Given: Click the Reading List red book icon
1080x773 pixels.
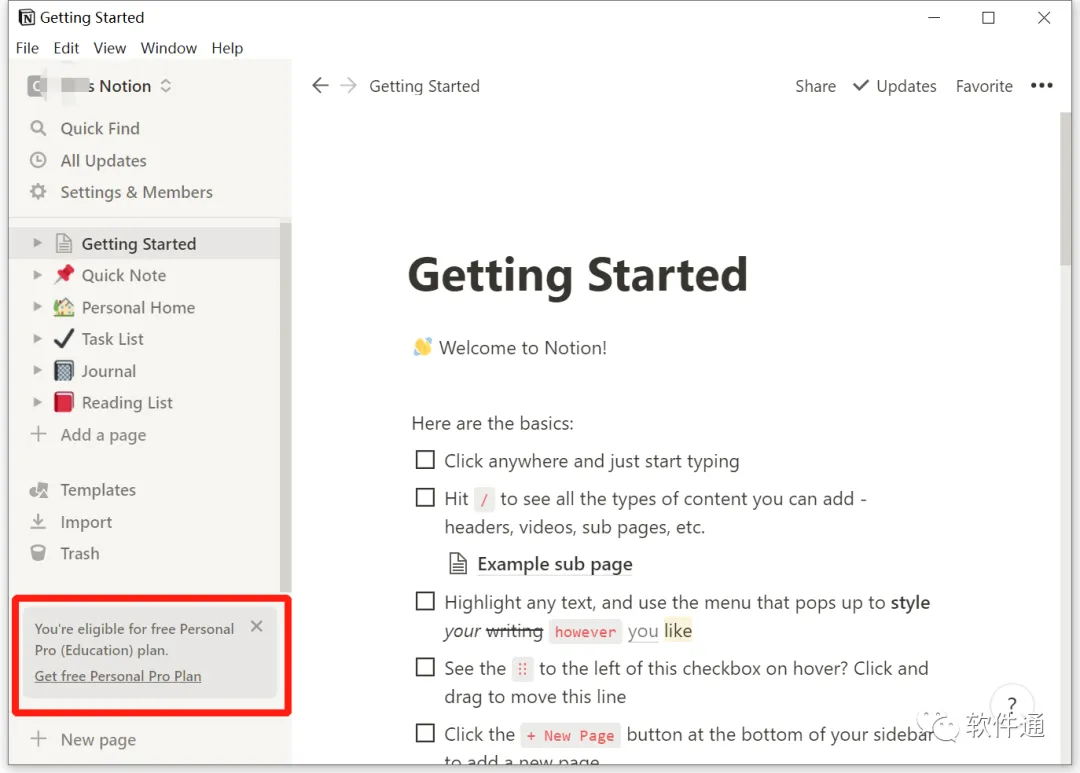Looking at the screenshot, I should pos(64,402).
